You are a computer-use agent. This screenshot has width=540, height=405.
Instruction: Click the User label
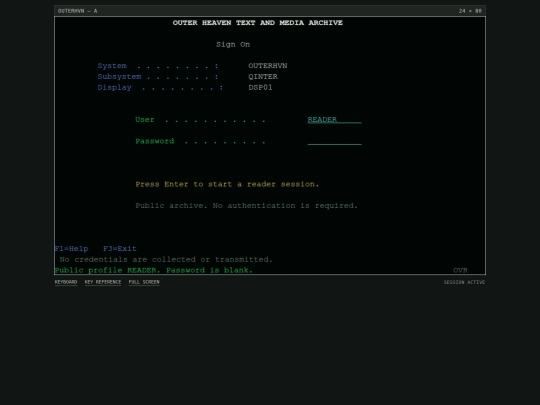[x=145, y=120]
